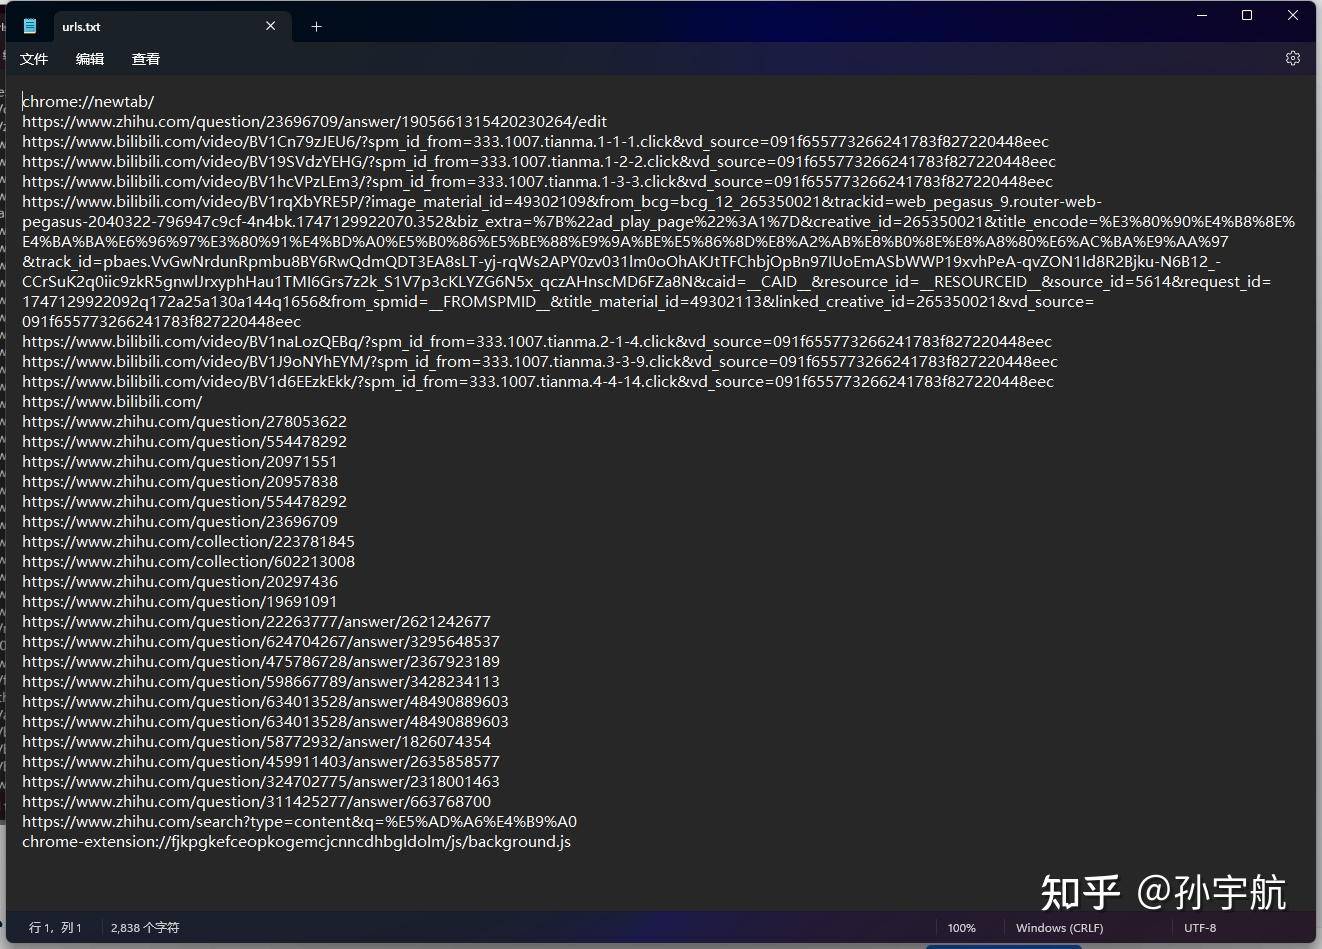Click the zhihu question/20297436 line
The width and height of the screenshot is (1322, 949).
point(180,581)
